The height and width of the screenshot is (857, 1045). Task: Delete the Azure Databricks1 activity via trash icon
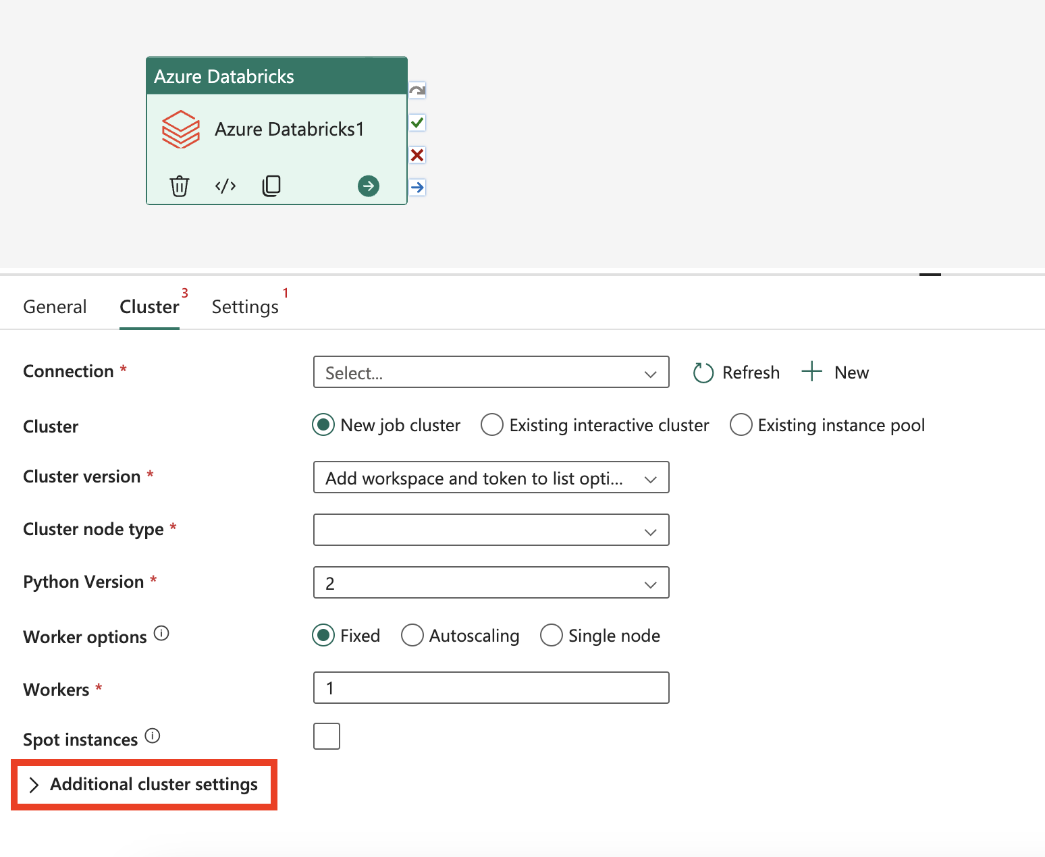179,186
